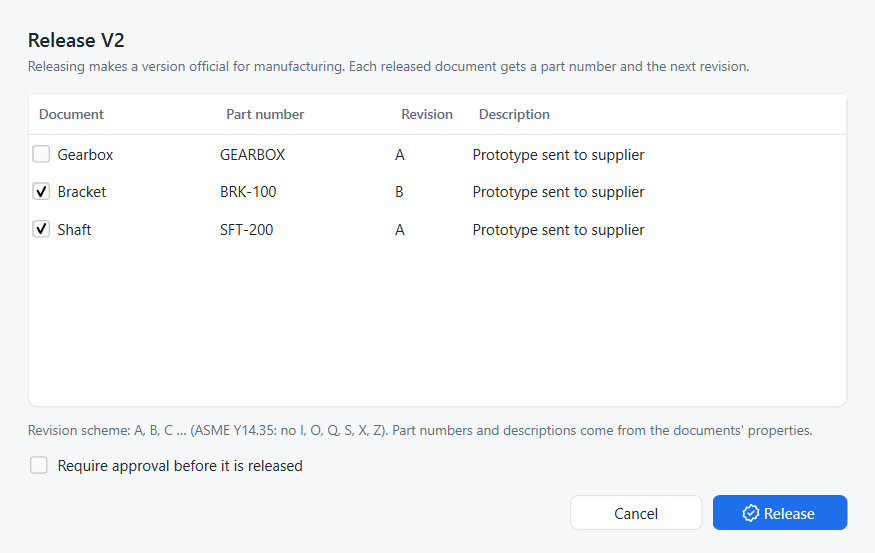Click the Bracket row description text

pos(558,192)
